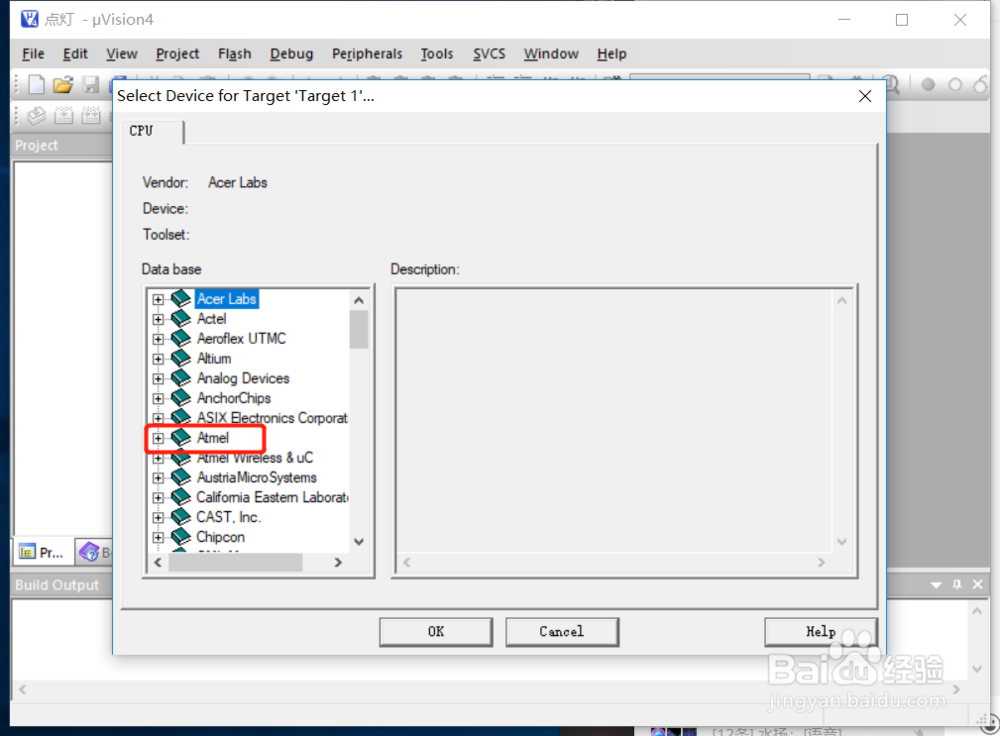Image resolution: width=1000 pixels, height=736 pixels.
Task: Open the Window menu
Action: tap(551, 54)
